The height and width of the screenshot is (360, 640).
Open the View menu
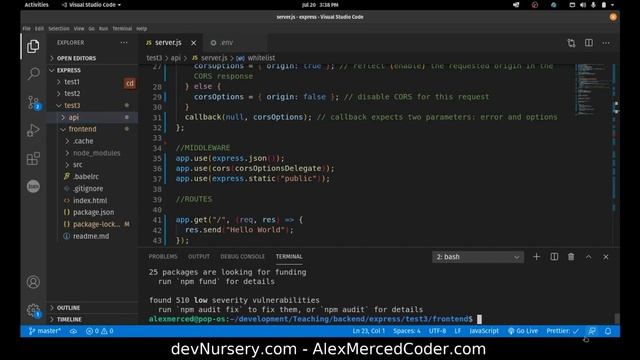79,29
